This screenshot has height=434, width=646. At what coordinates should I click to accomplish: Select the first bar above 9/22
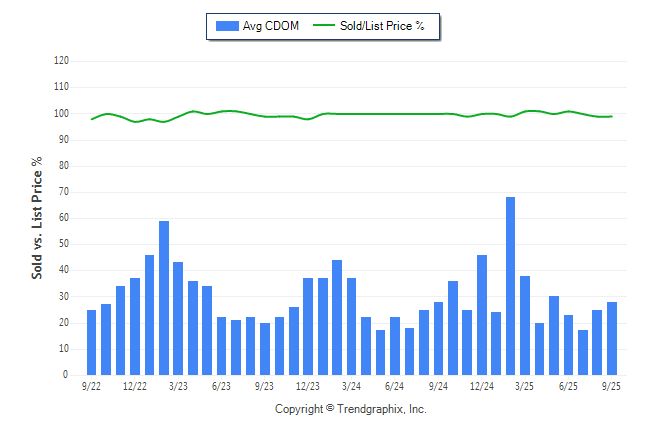pyautogui.click(x=92, y=342)
